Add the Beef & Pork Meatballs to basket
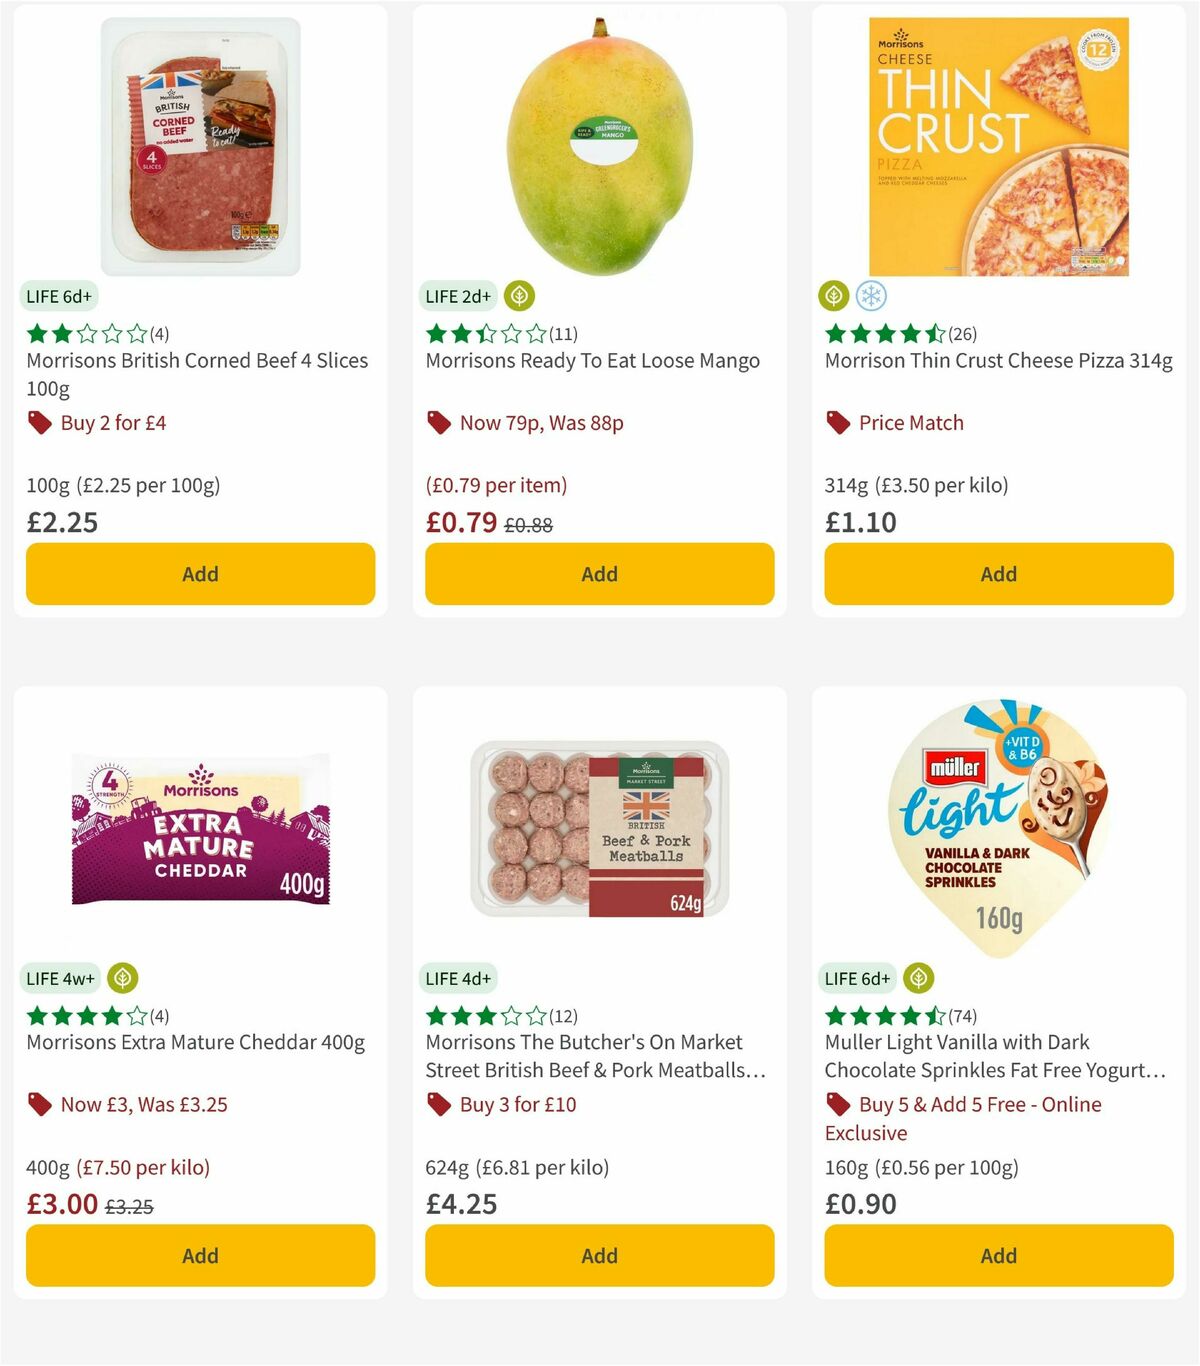The image size is (1200, 1366). 599,1256
